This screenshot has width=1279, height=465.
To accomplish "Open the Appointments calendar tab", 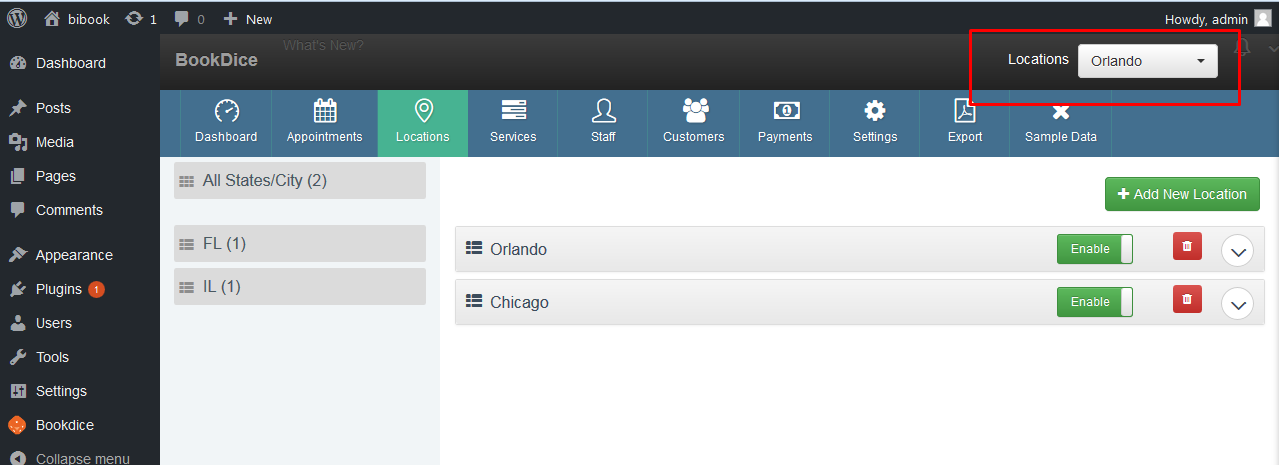I will (x=324, y=123).
